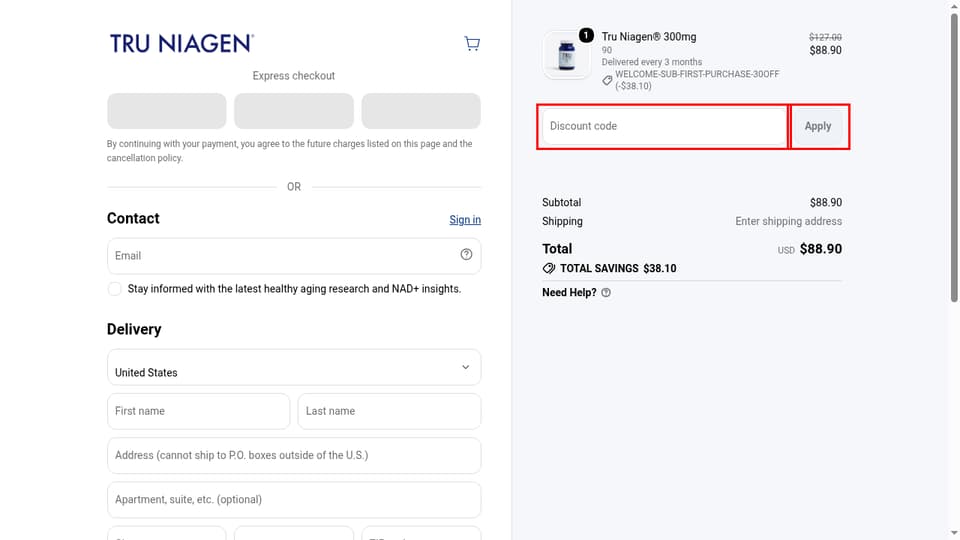Focus the First name field
The image size is (960, 540).
click(198, 411)
